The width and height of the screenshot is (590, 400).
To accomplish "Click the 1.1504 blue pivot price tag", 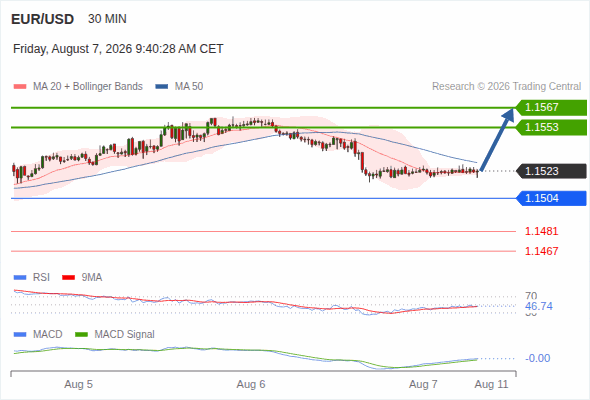I will pos(551,198).
